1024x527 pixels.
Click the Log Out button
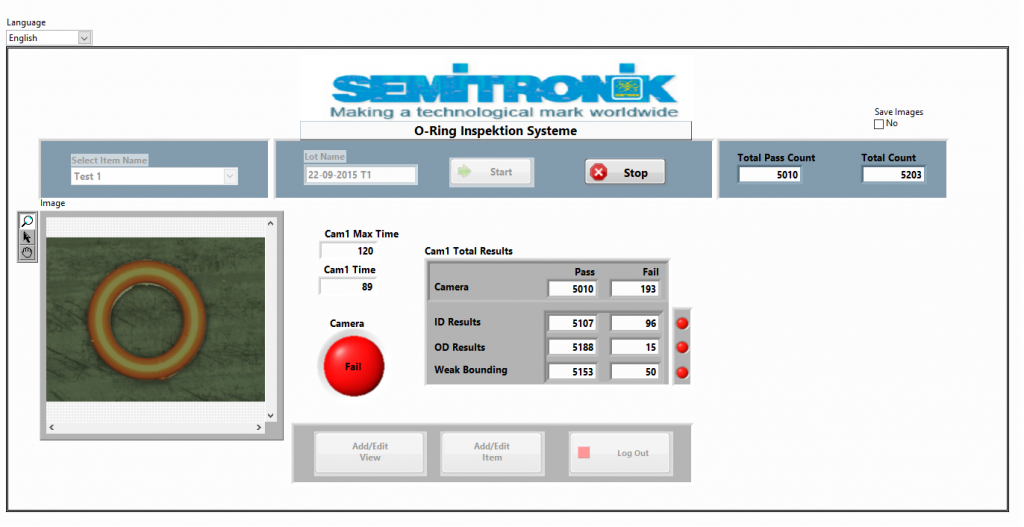click(620, 453)
